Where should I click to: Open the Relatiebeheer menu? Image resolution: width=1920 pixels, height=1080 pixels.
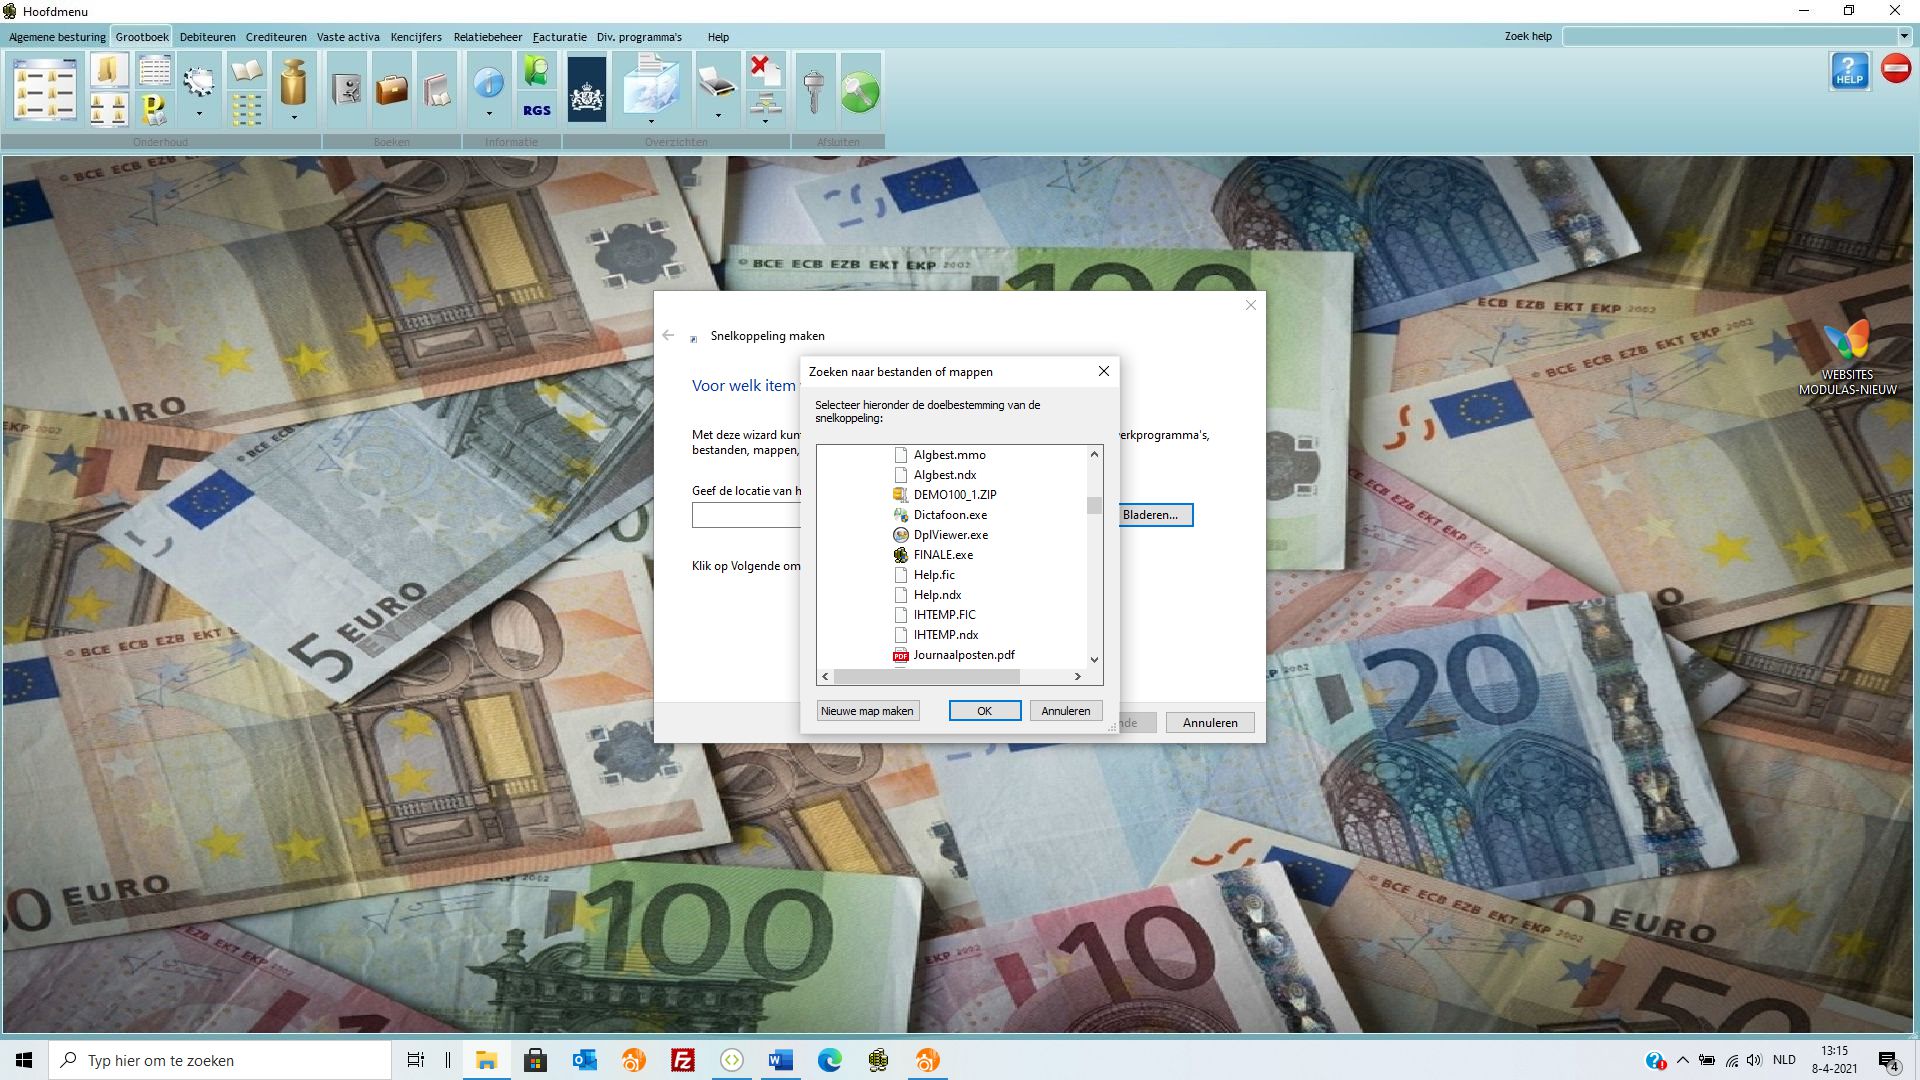(488, 37)
